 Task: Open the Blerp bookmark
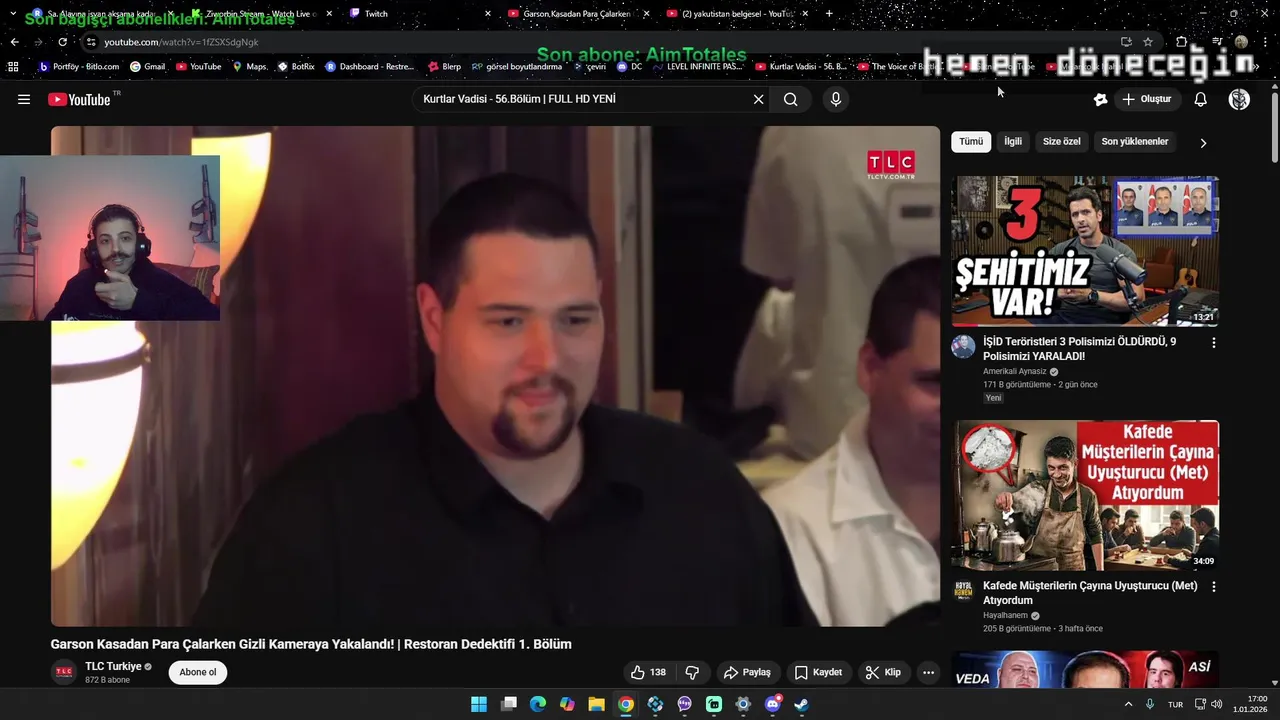click(x=444, y=67)
